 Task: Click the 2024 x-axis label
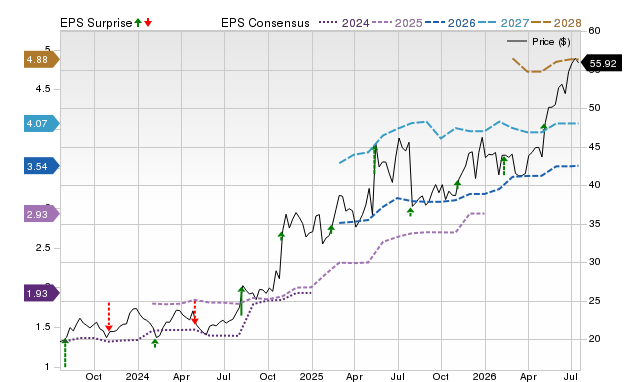coord(138,376)
